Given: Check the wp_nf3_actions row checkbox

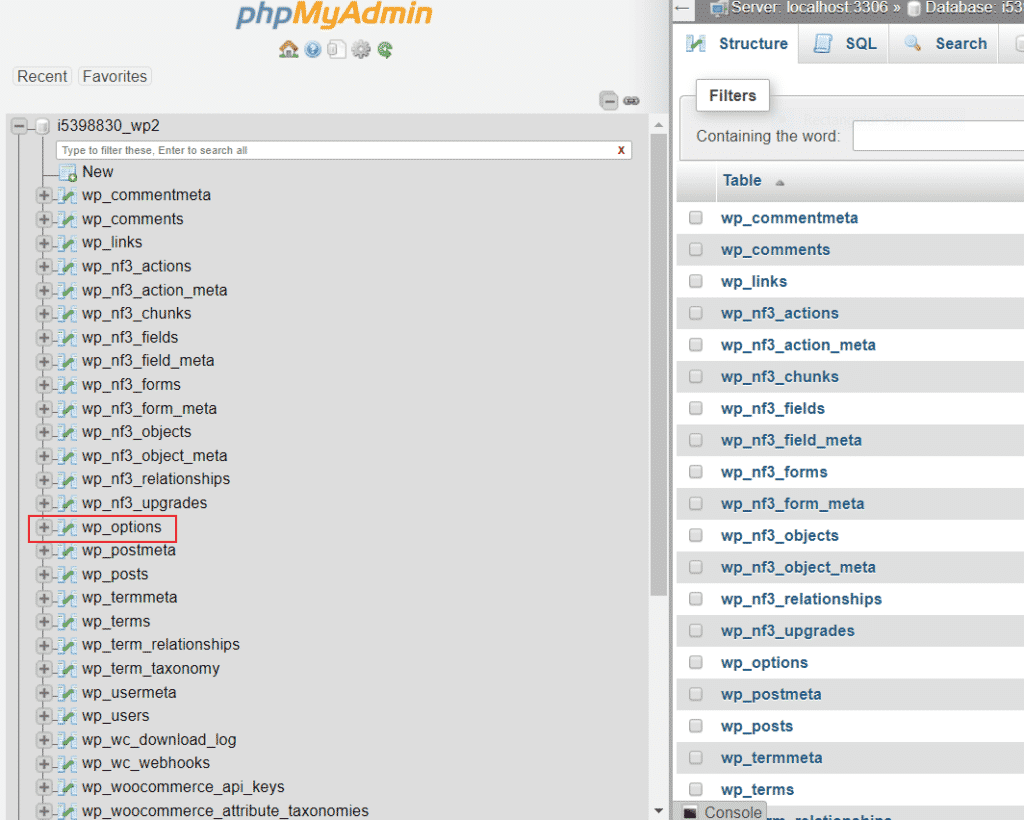Looking at the screenshot, I should click(696, 313).
